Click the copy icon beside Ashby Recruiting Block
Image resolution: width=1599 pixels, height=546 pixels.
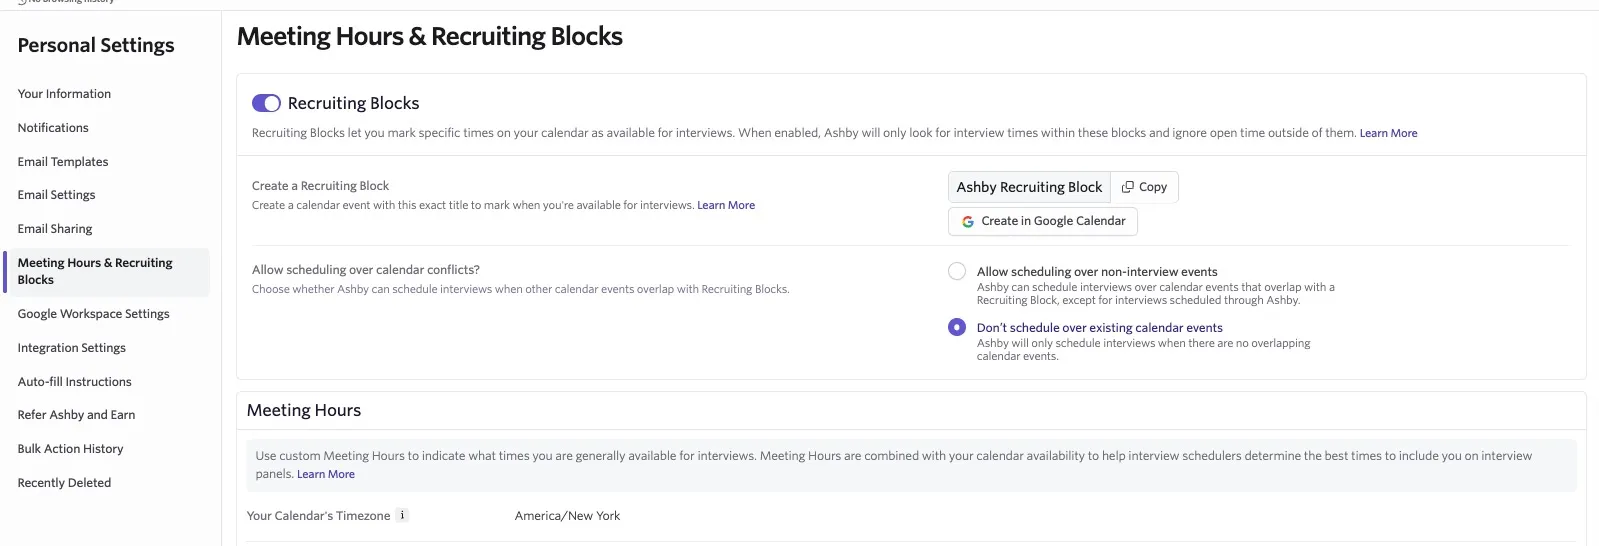[1128, 187]
